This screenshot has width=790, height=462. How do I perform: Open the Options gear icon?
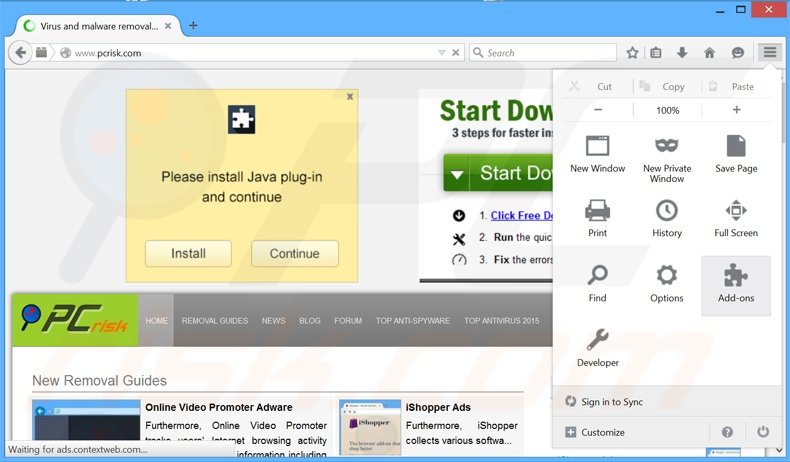(x=666, y=276)
